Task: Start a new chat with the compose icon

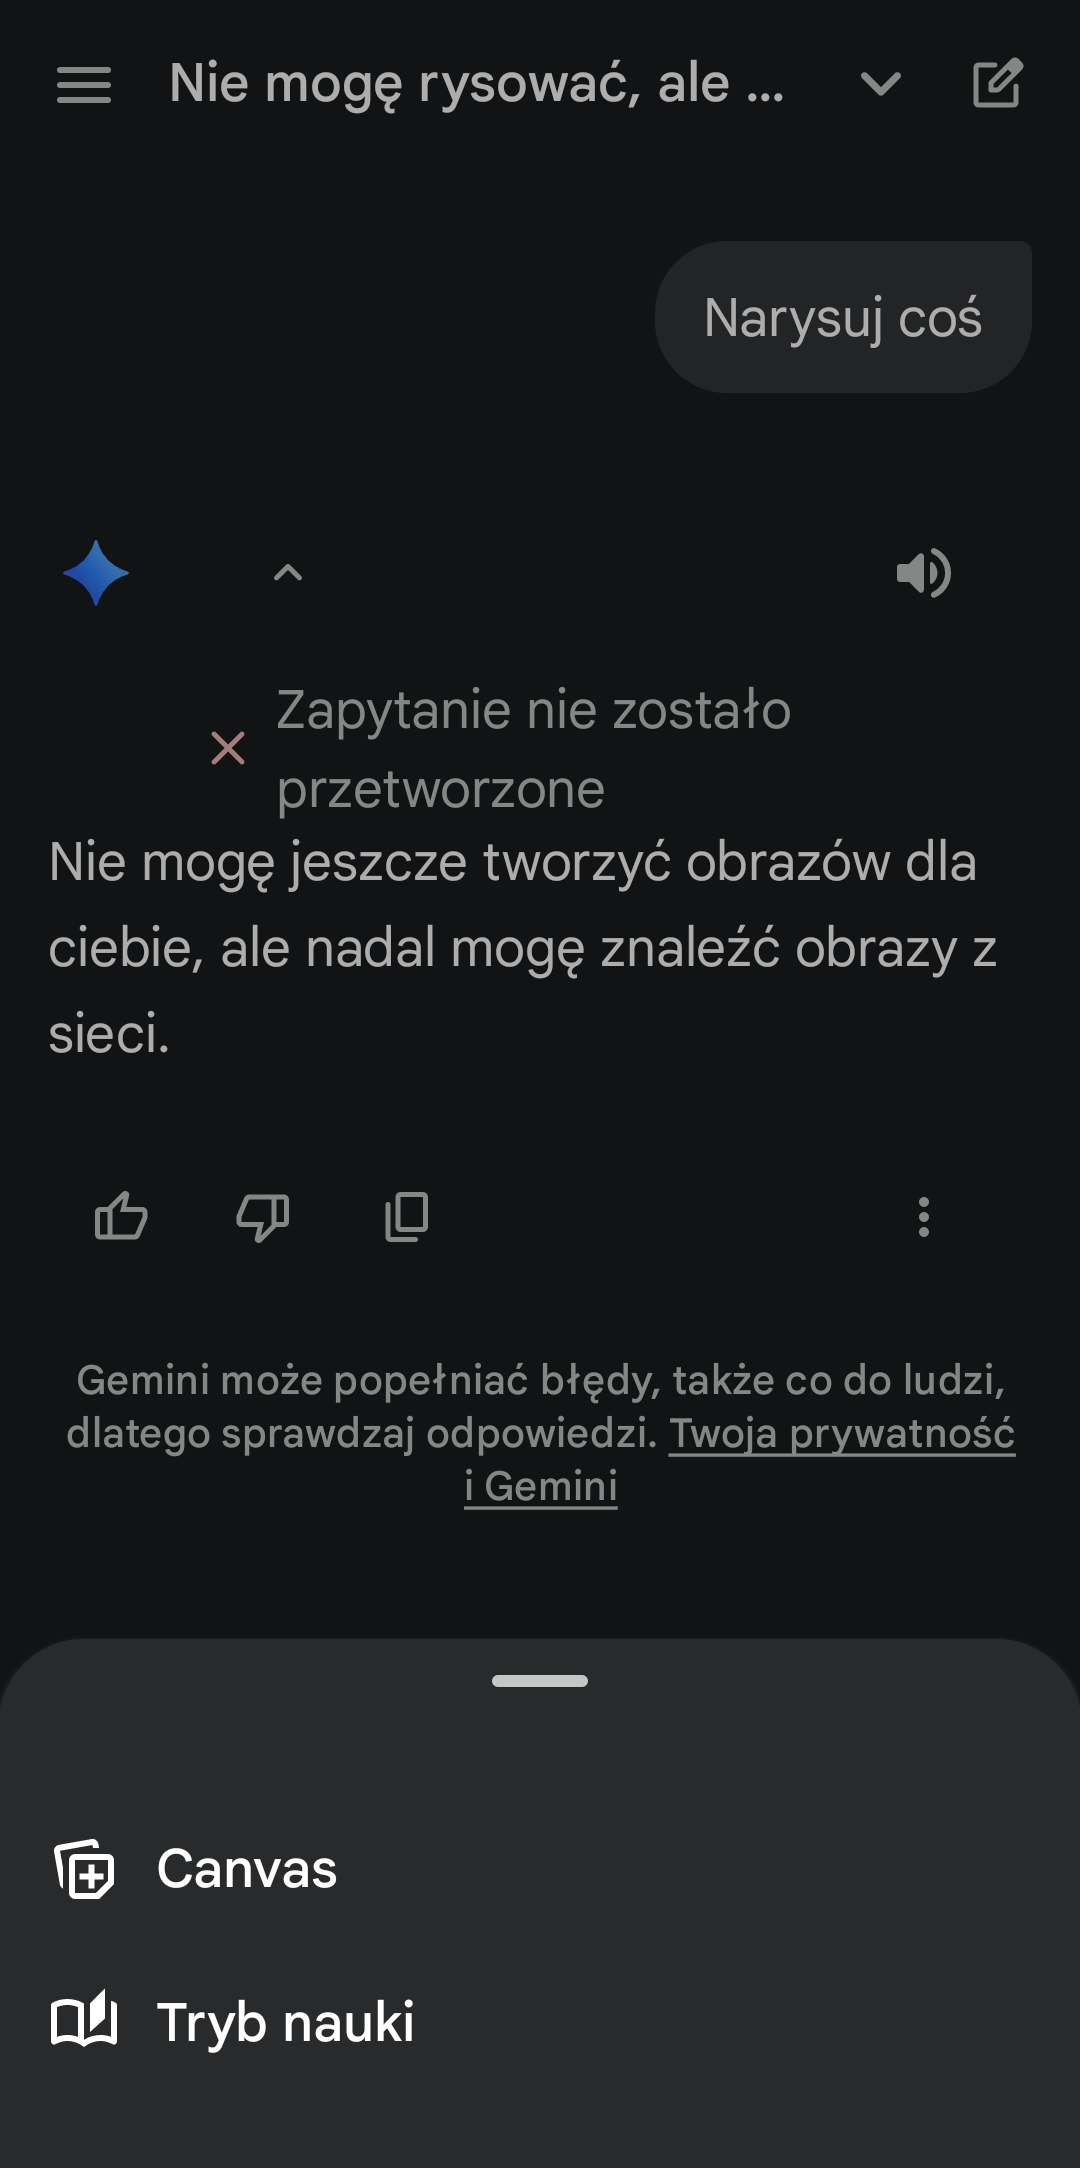Action: pos(997,84)
